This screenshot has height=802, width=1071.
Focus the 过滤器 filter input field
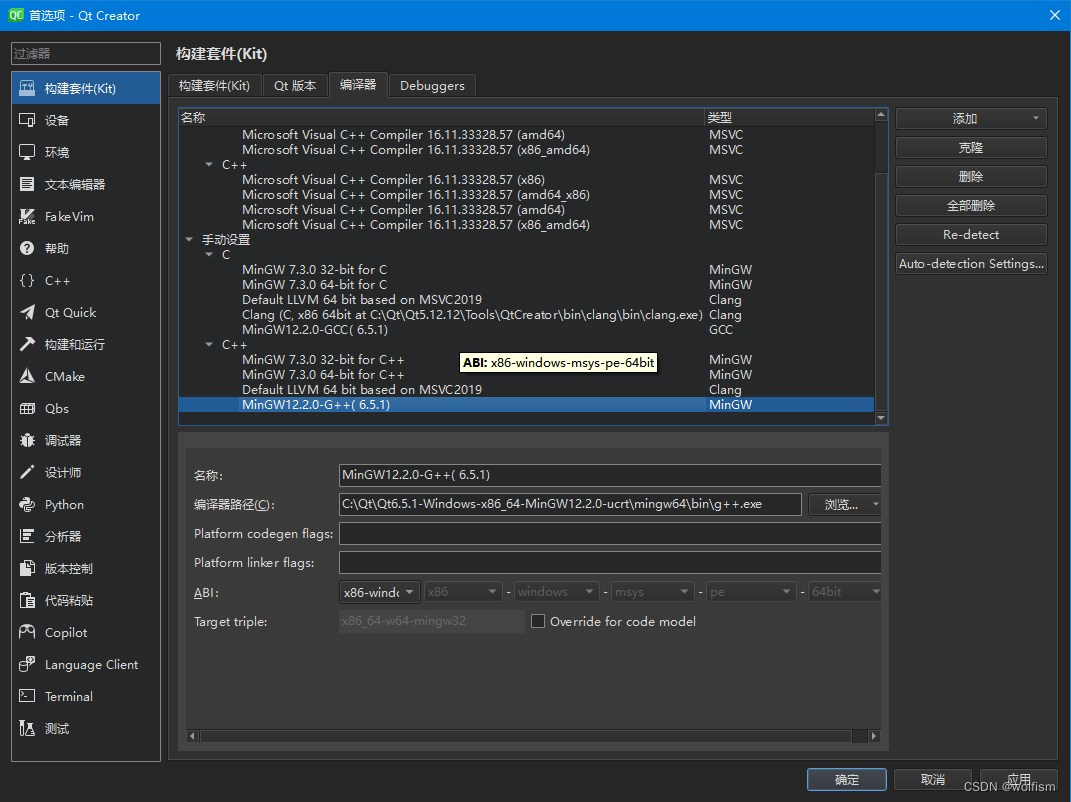(x=86, y=53)
